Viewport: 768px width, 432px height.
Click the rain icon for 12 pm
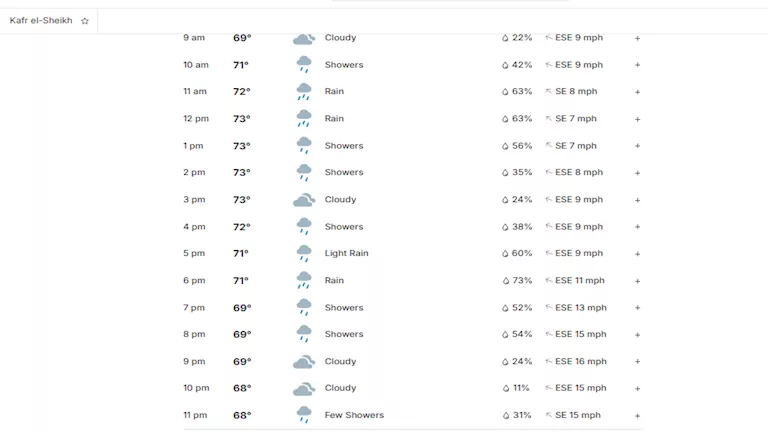(304, 119)
